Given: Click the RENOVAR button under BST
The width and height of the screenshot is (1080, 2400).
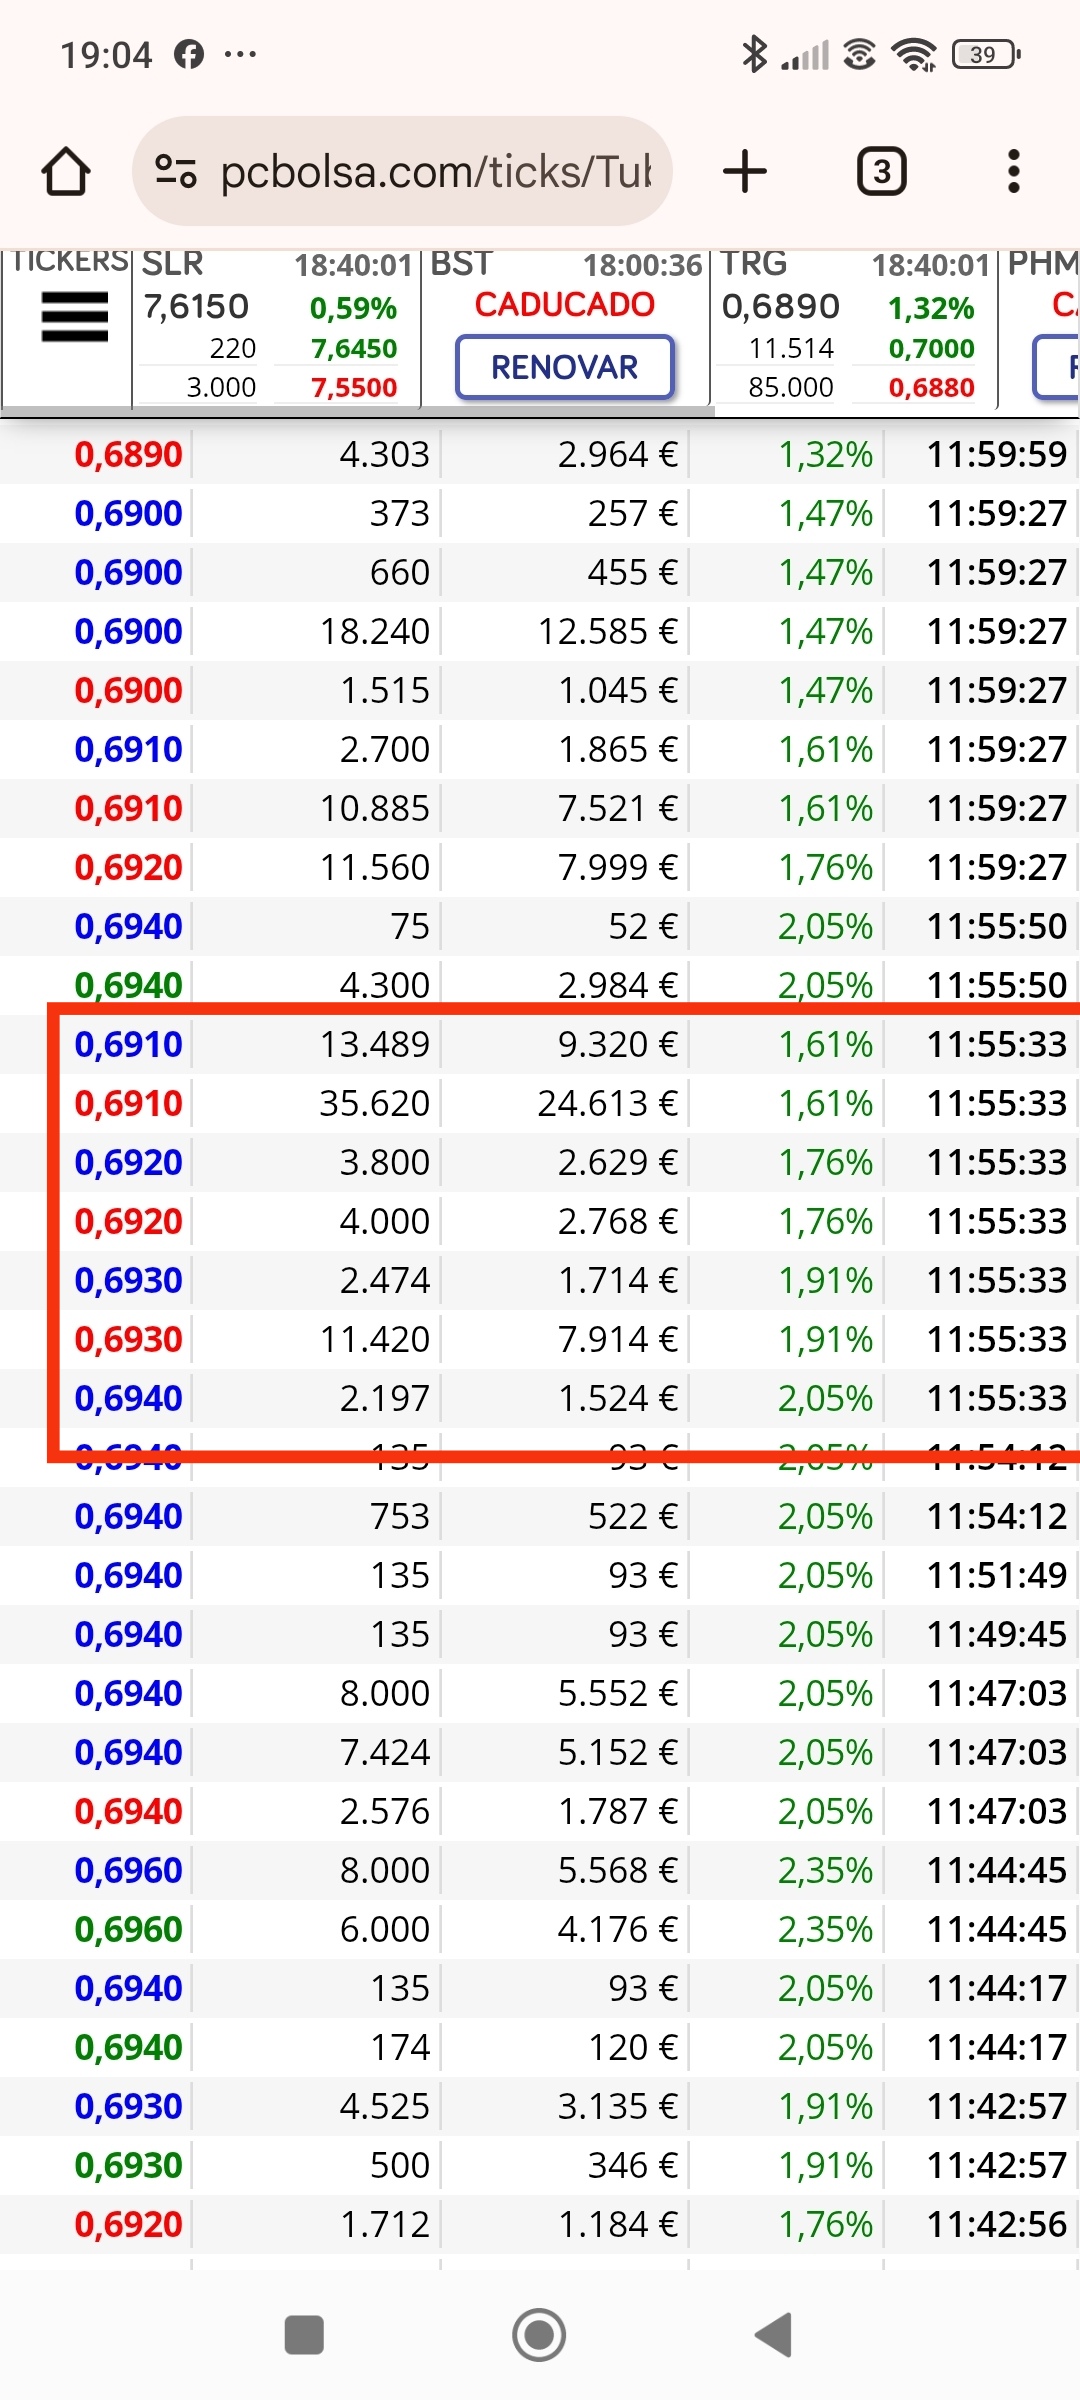Looking at the screenshot, I should [x=565, y=367].
